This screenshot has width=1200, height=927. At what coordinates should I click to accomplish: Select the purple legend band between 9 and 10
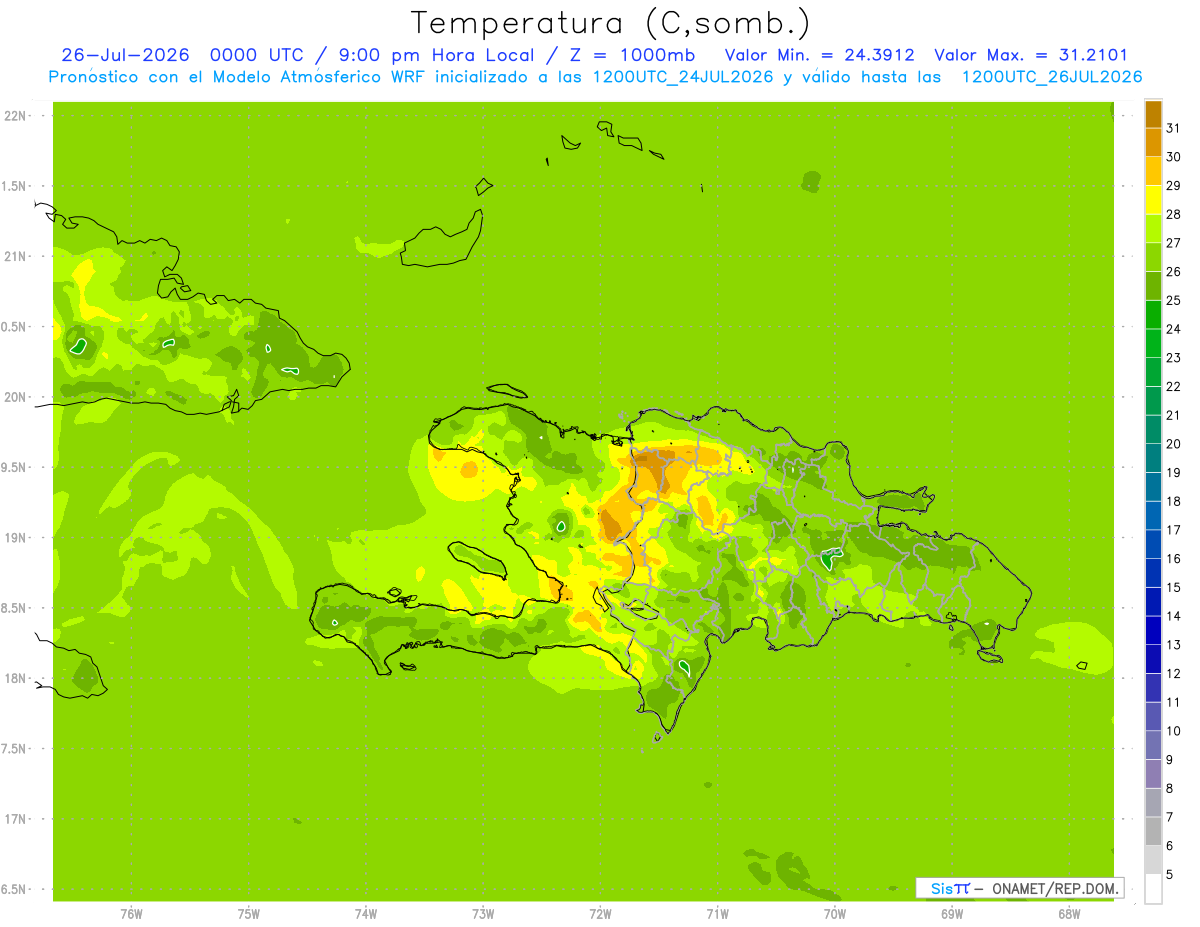click(1153, 745)
